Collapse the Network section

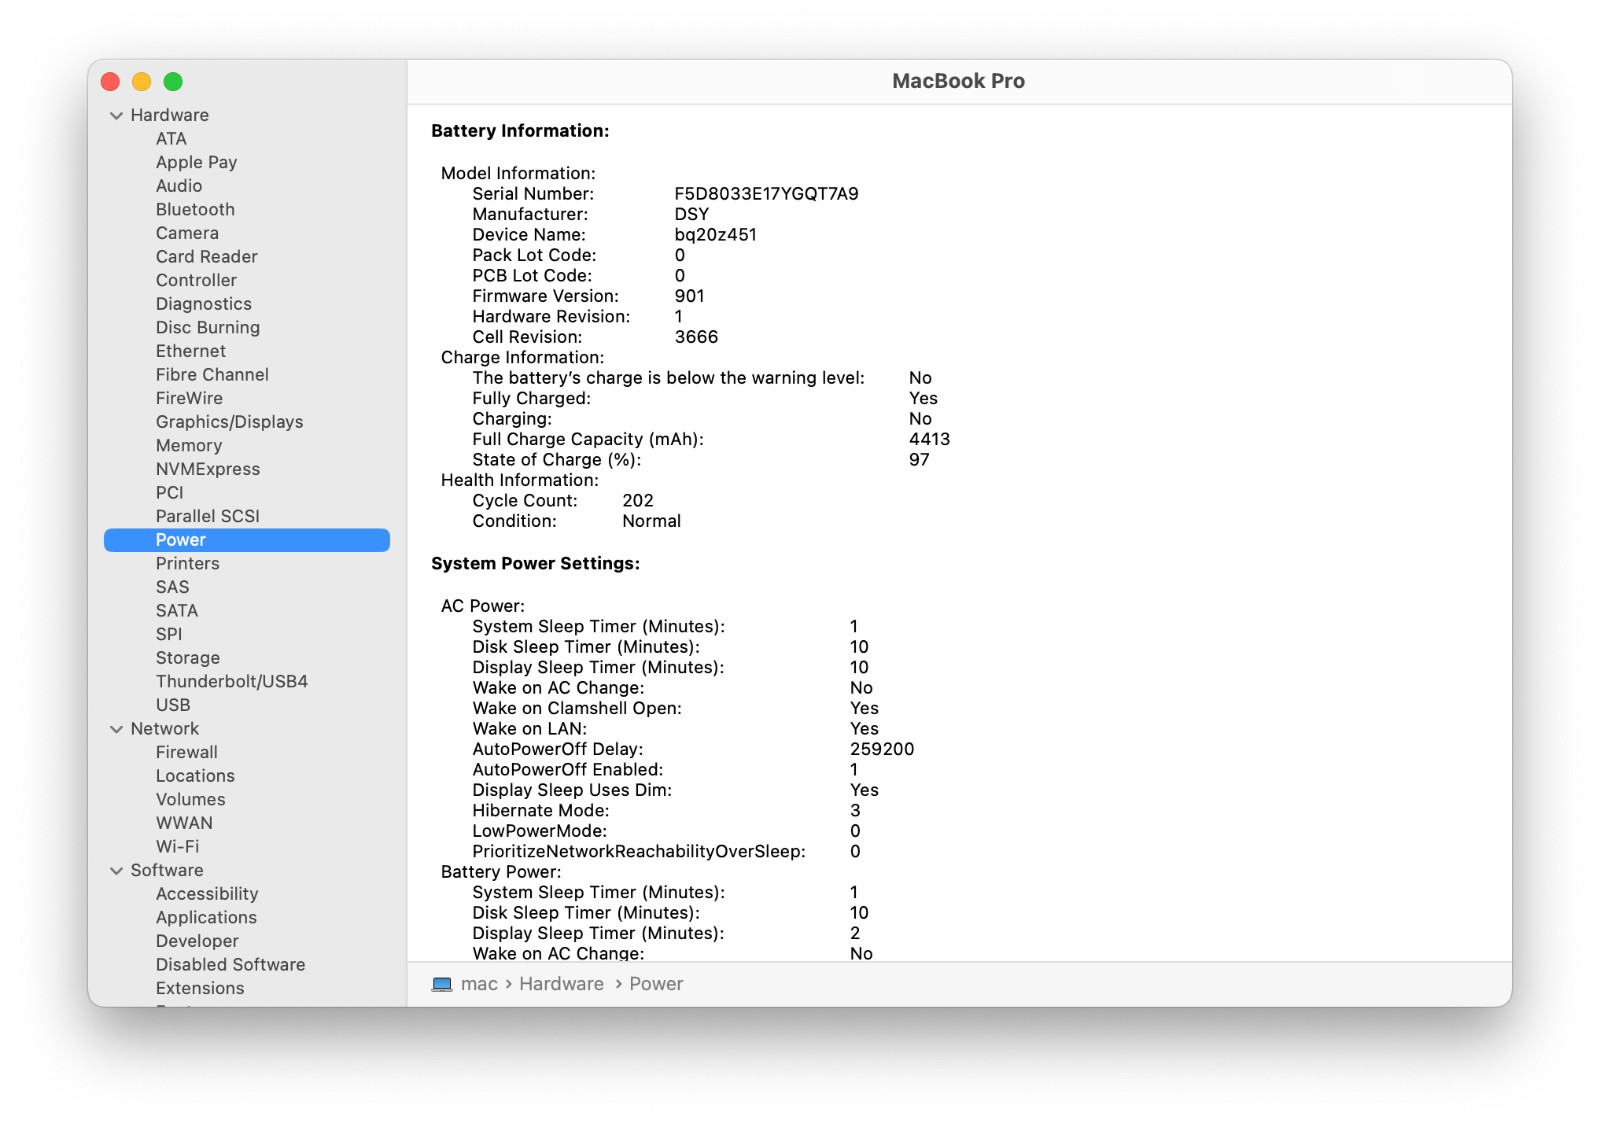[116, 729]
